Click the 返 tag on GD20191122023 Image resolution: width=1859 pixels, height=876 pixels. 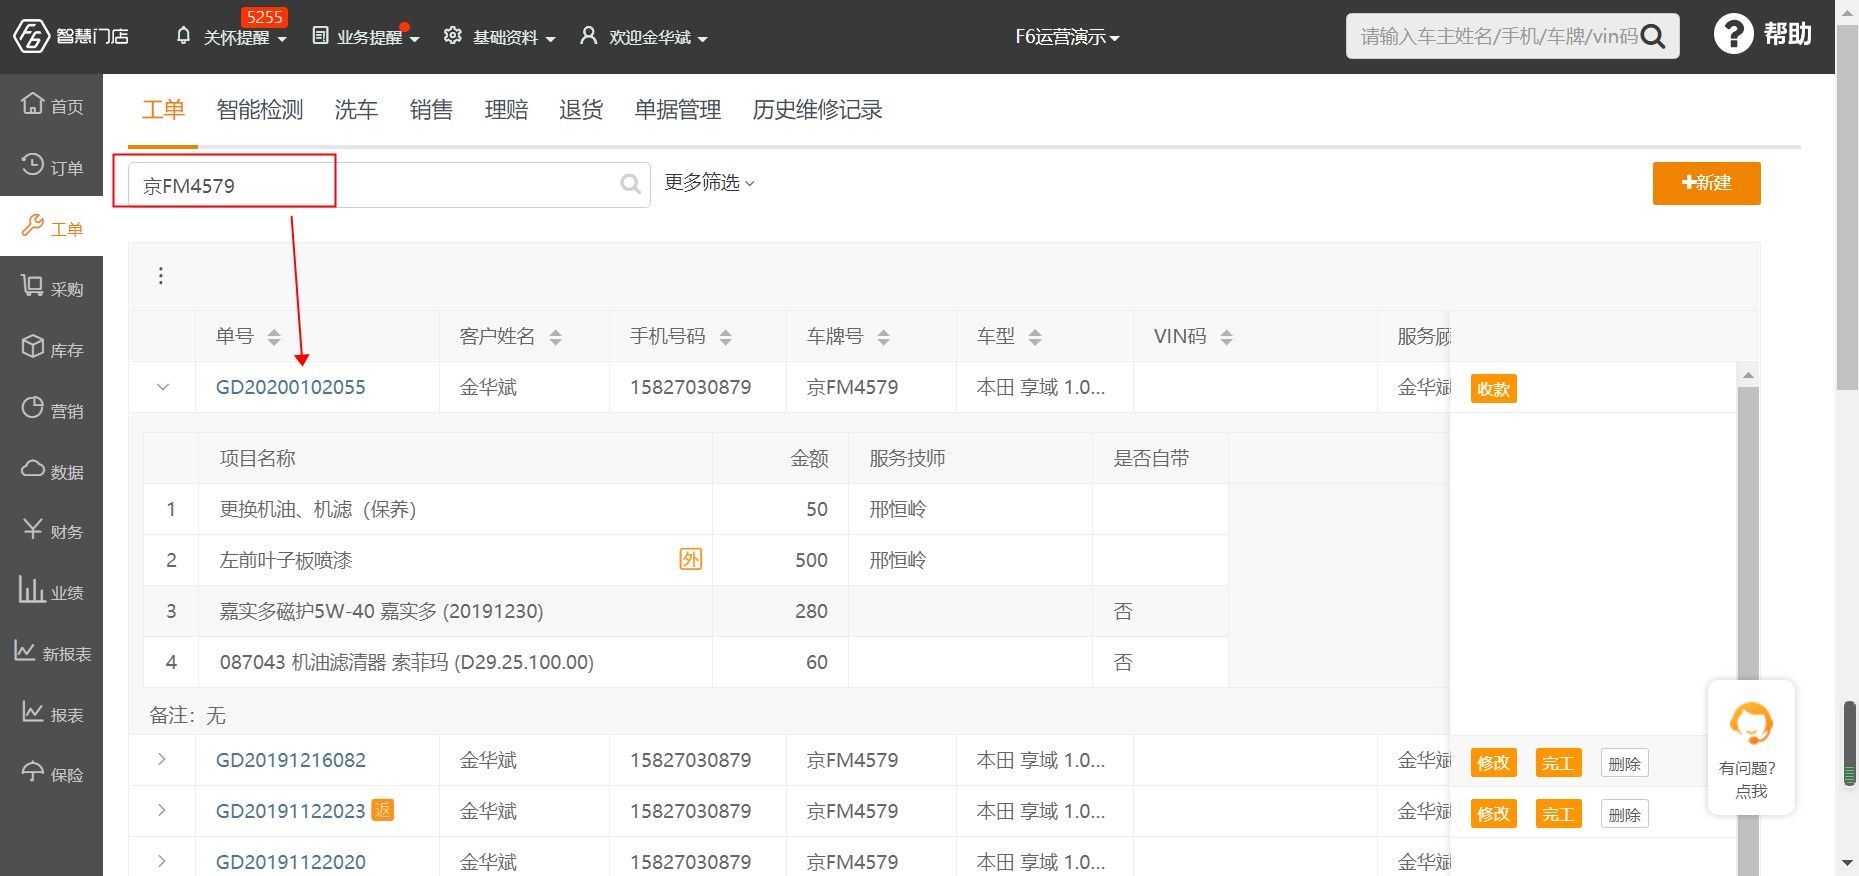[x=382, y=810]
